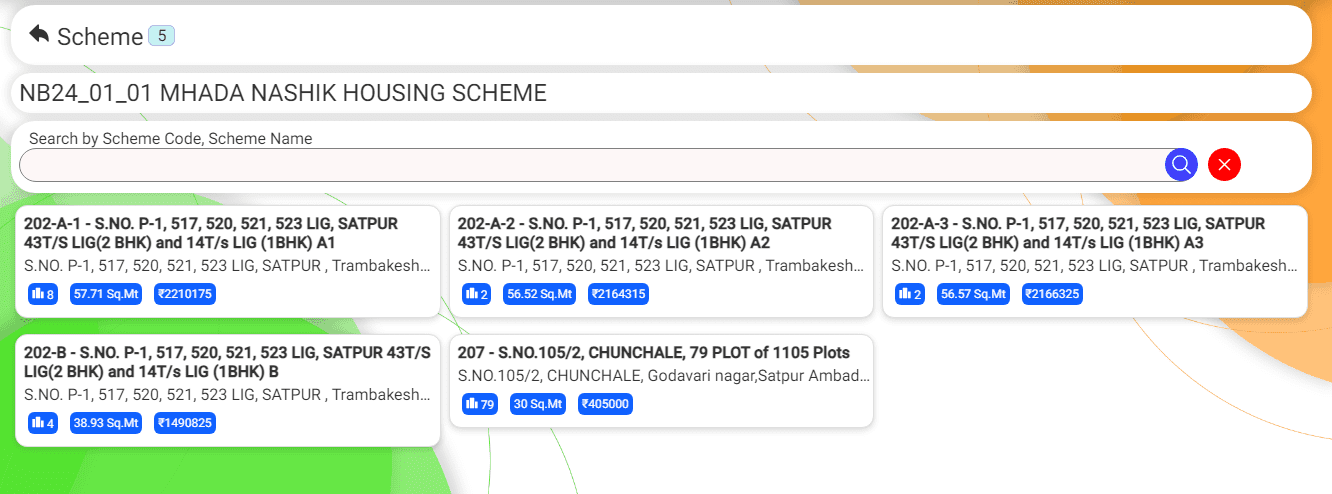The image size is (1332, 494).
Task: Click the units badge on card 202-A-3
Action: click(910, 294)
